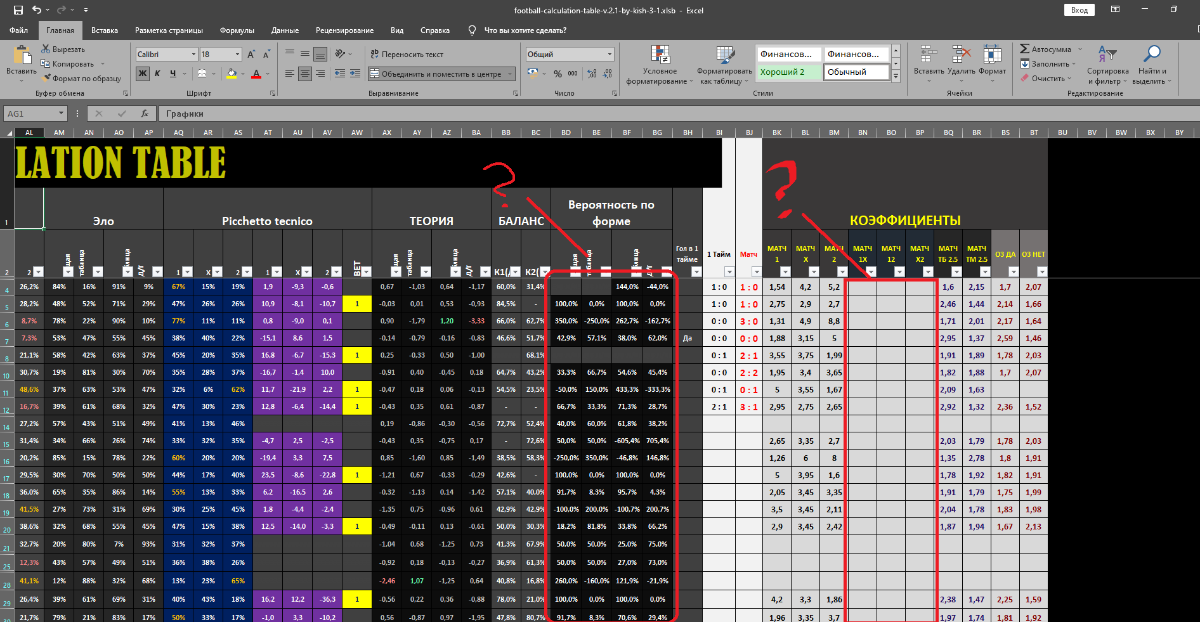Align cell content to middle
Image resolution: width=1200 pixels, height=622 pixels.
tap(303, 54)
